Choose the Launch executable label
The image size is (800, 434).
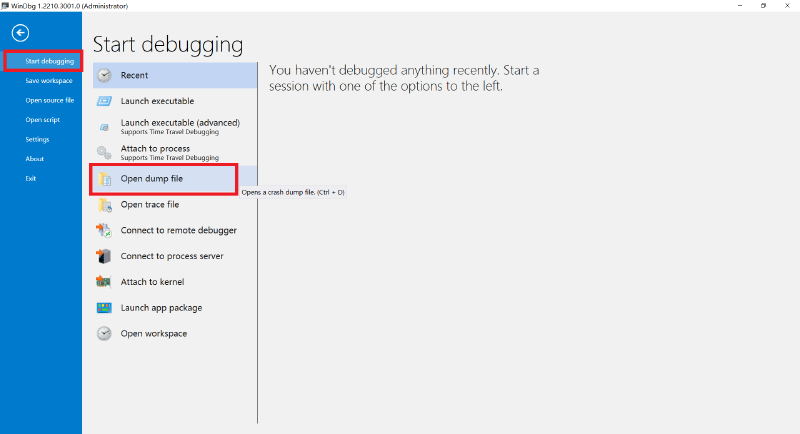[x=157, y=101]
